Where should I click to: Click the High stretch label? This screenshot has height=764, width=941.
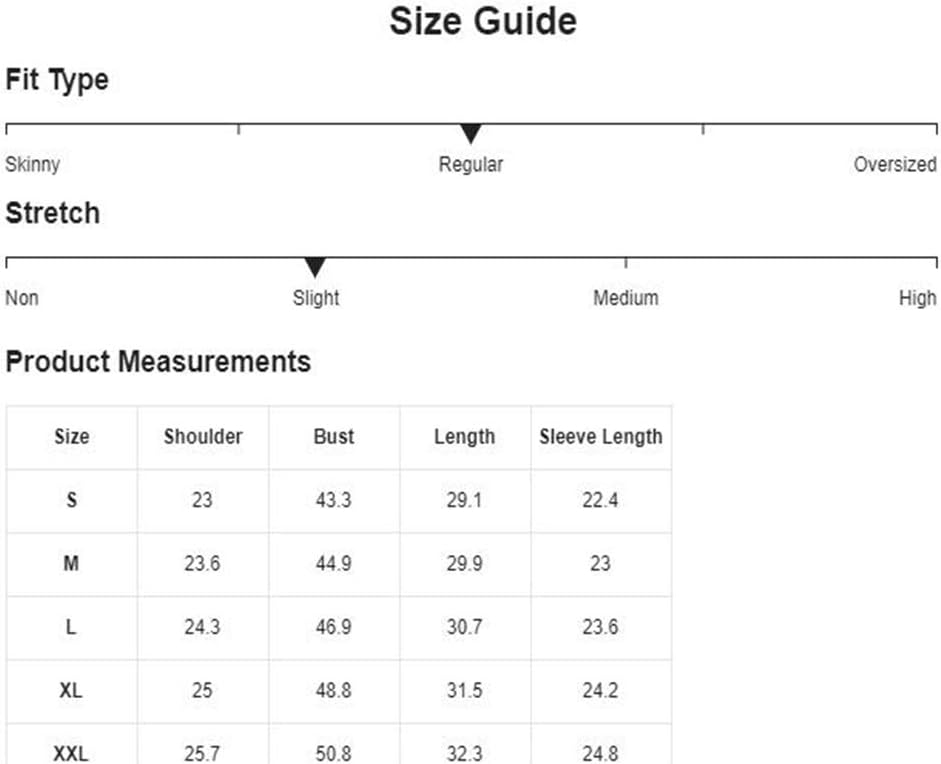pyautogui.click(x=917, y=298)
